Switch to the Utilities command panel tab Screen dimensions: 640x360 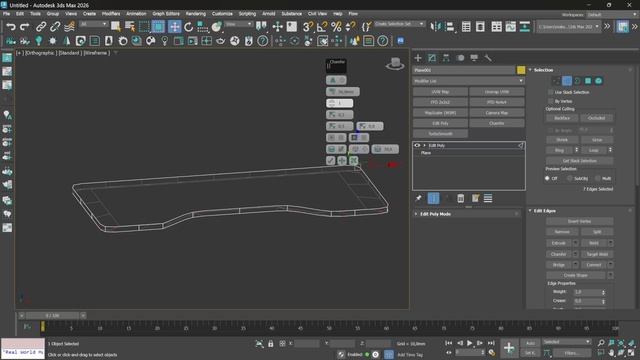(x=488, y=58)
